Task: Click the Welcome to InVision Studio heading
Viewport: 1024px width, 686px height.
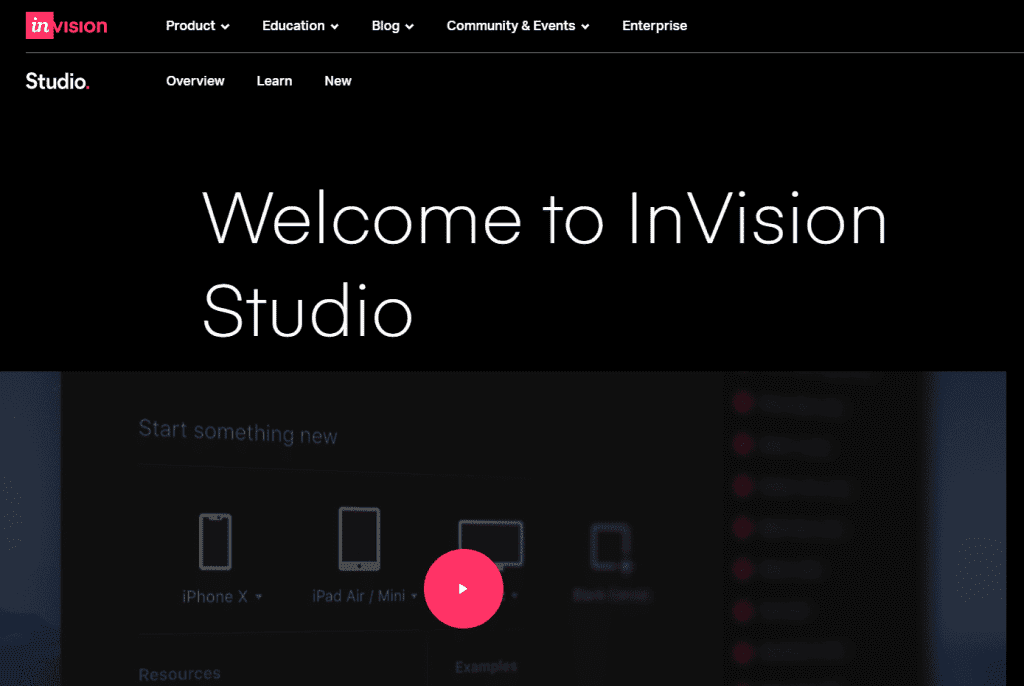Action: pos(544,265)
